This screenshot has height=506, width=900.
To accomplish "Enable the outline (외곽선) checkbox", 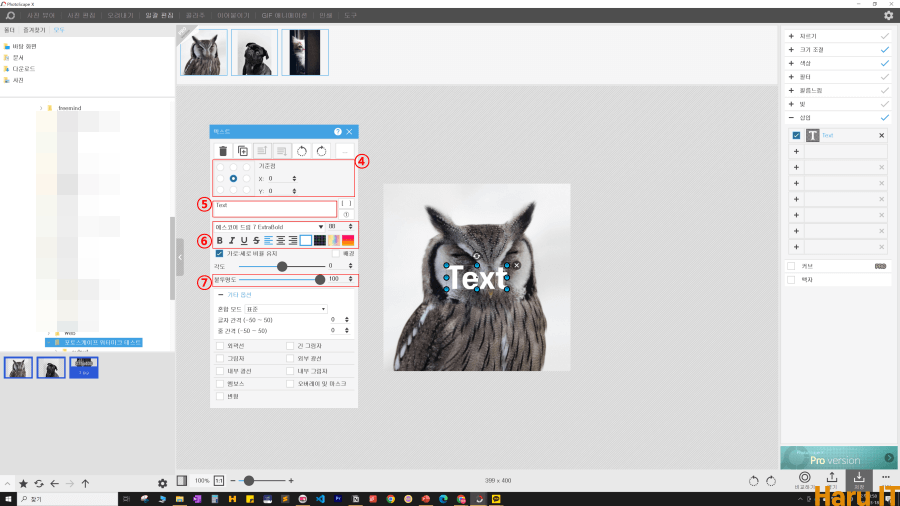I will pos(220,346).
